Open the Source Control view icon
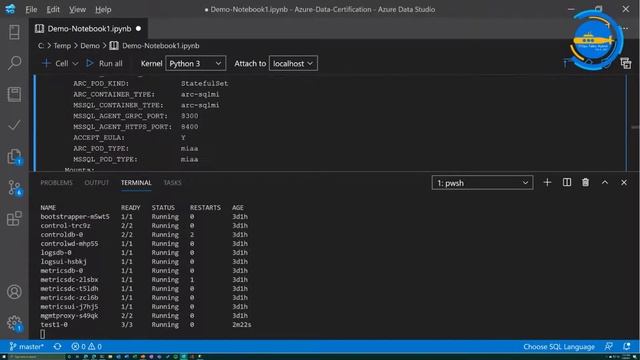This screenshot has width=640, height=360. [x=14, y=188]
